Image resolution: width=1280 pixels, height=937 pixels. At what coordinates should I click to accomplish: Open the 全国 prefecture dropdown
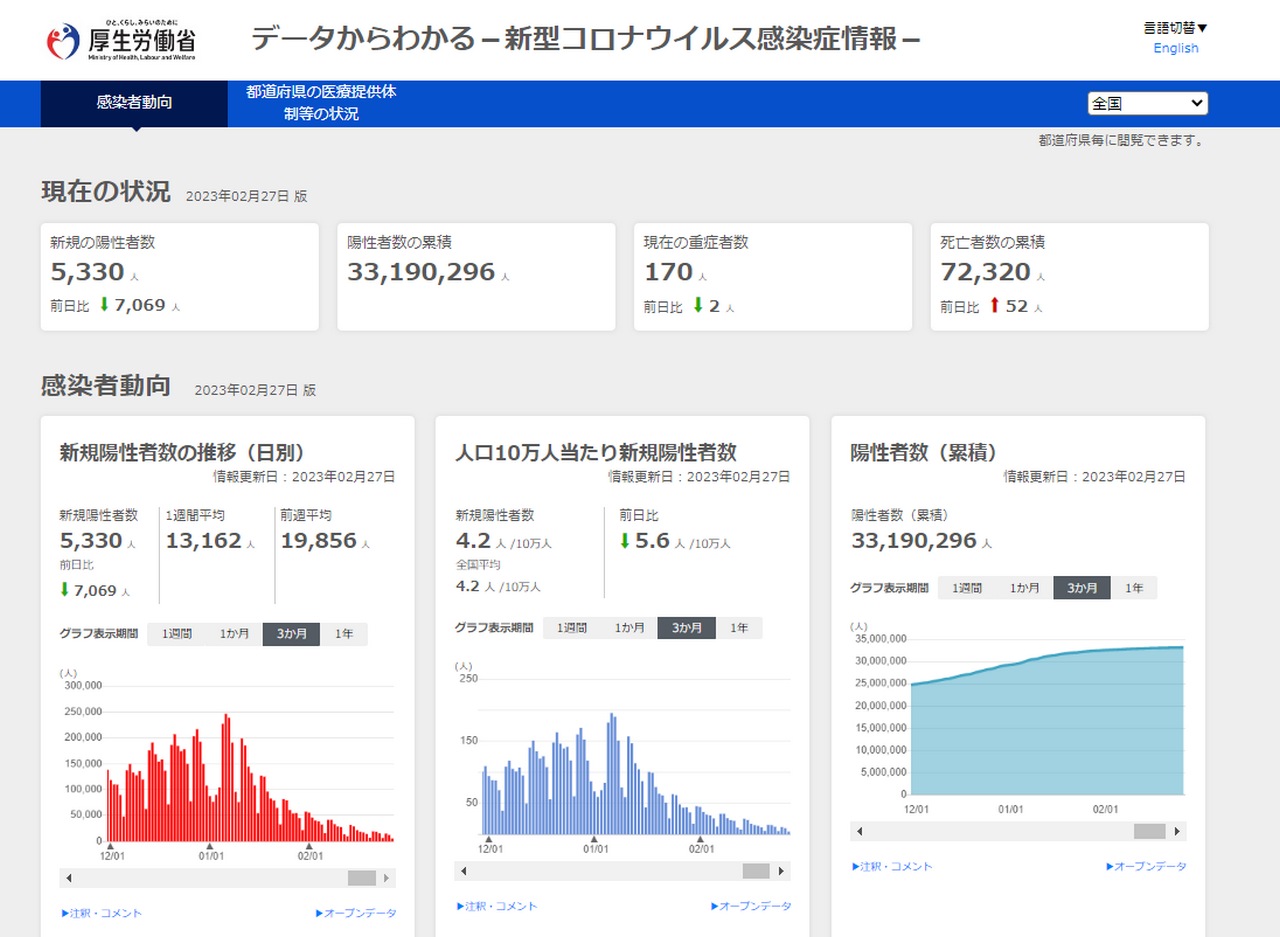(1147, 104)
